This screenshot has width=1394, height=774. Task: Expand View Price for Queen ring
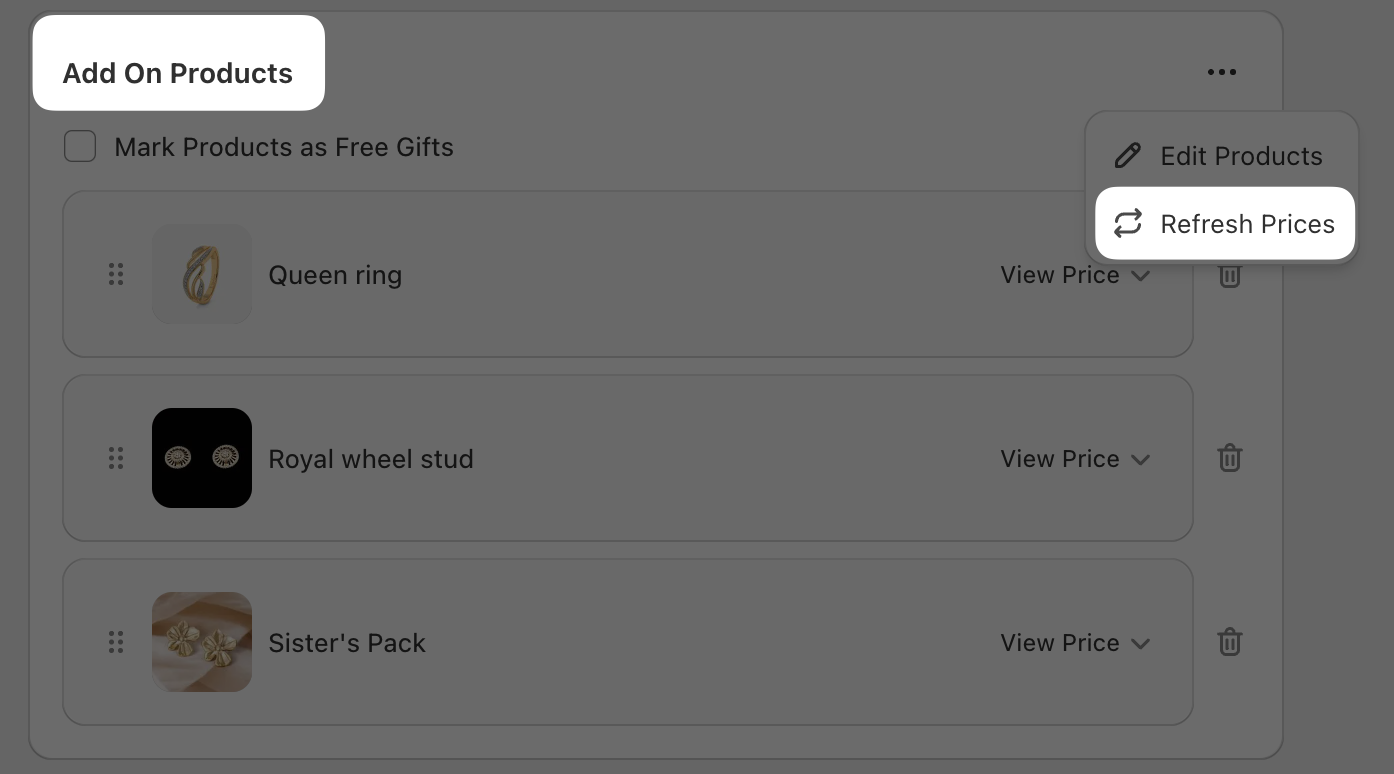point(1075,275)
